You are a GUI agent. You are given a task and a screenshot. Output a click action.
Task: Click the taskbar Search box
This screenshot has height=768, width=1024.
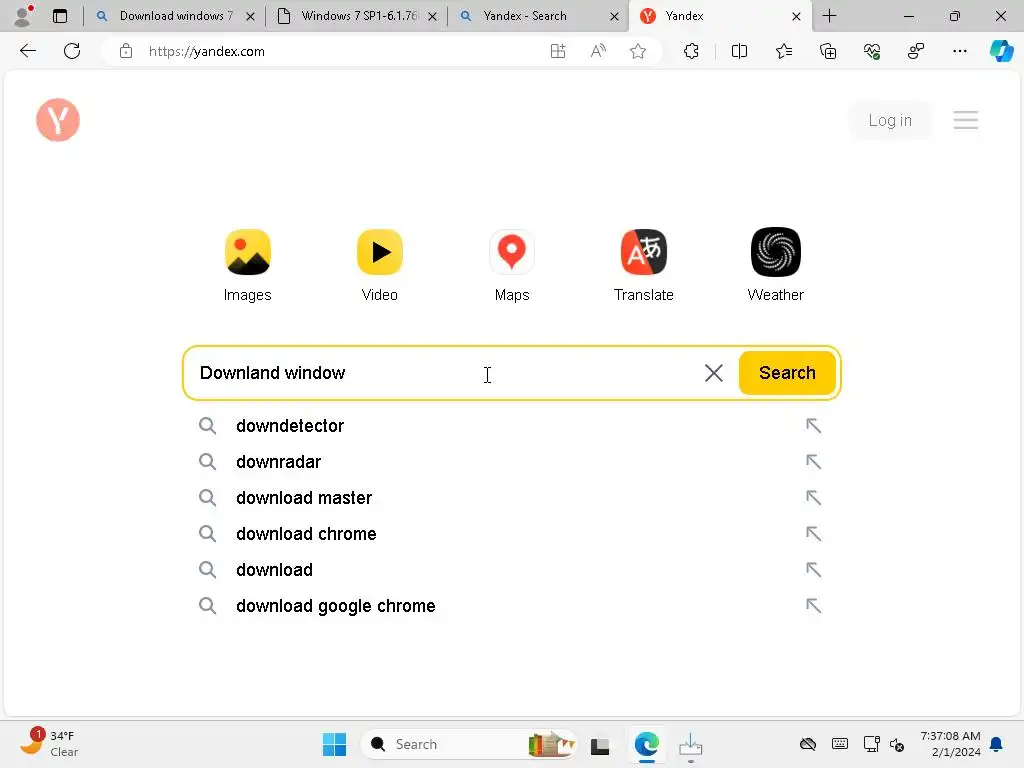pyautogui.click(x=468, y=744)
